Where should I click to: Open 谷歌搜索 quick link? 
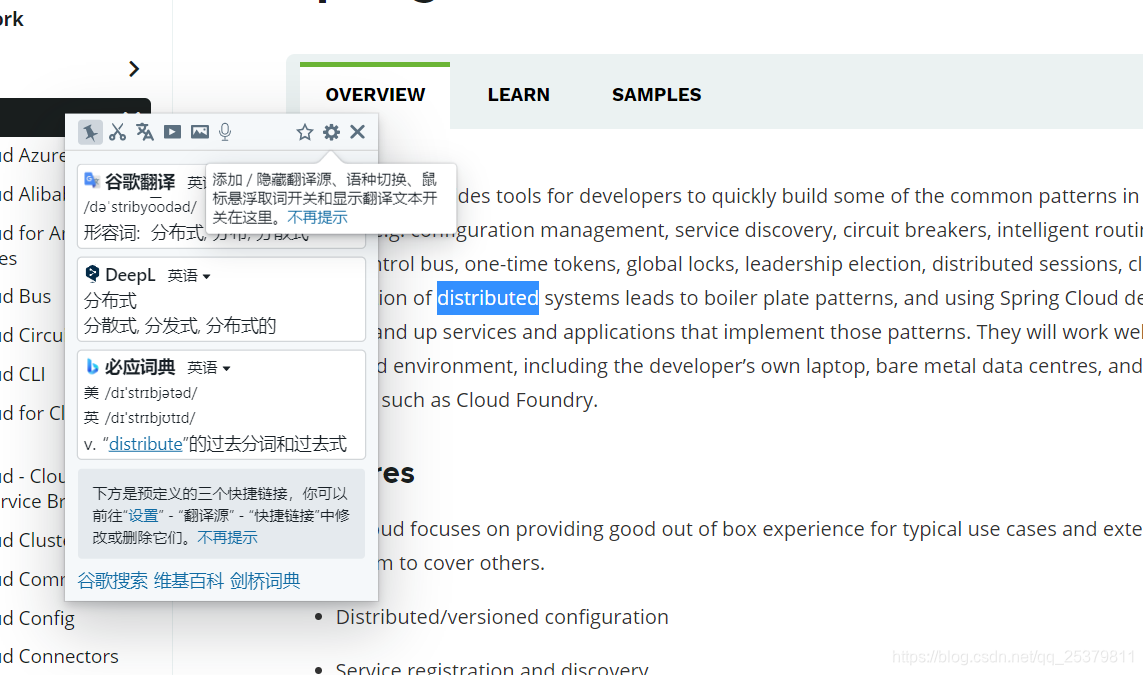tap(112, 581)
